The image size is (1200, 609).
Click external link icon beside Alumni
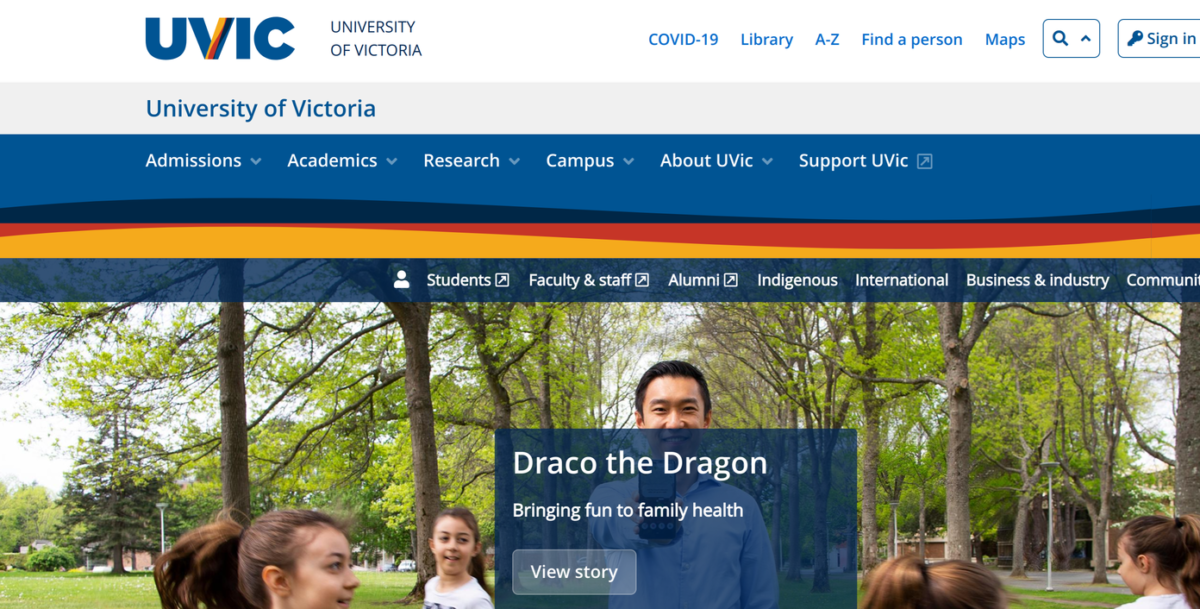730,280
